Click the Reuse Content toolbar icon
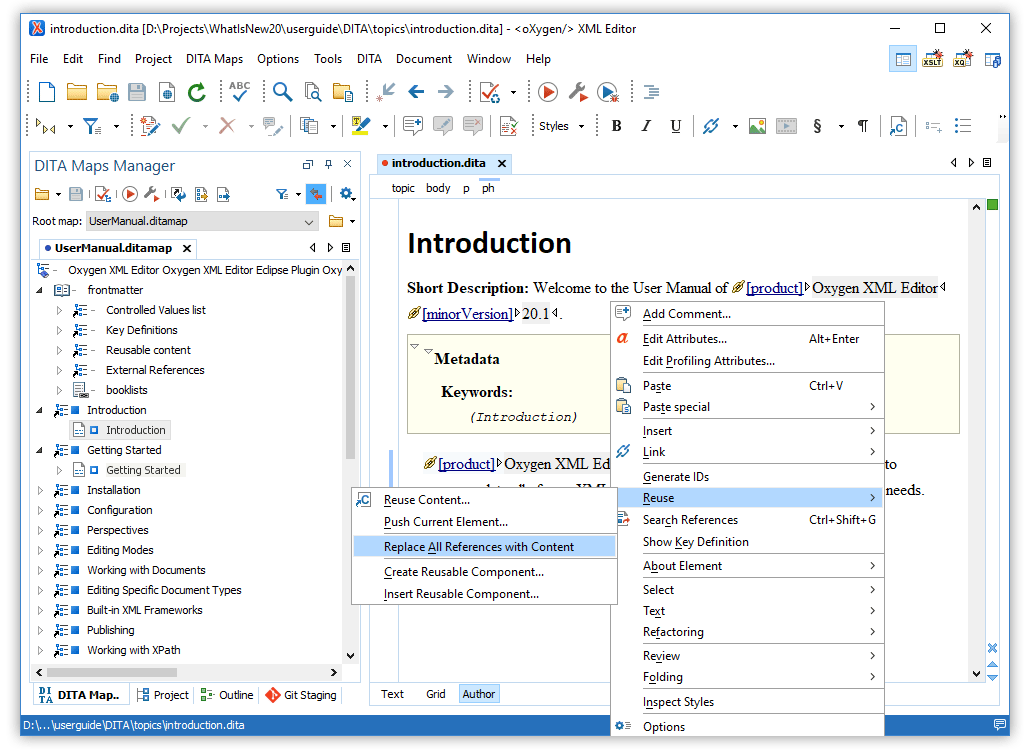Image resolution: width=1030 pixels, height=750 pixels. point(898,126)
